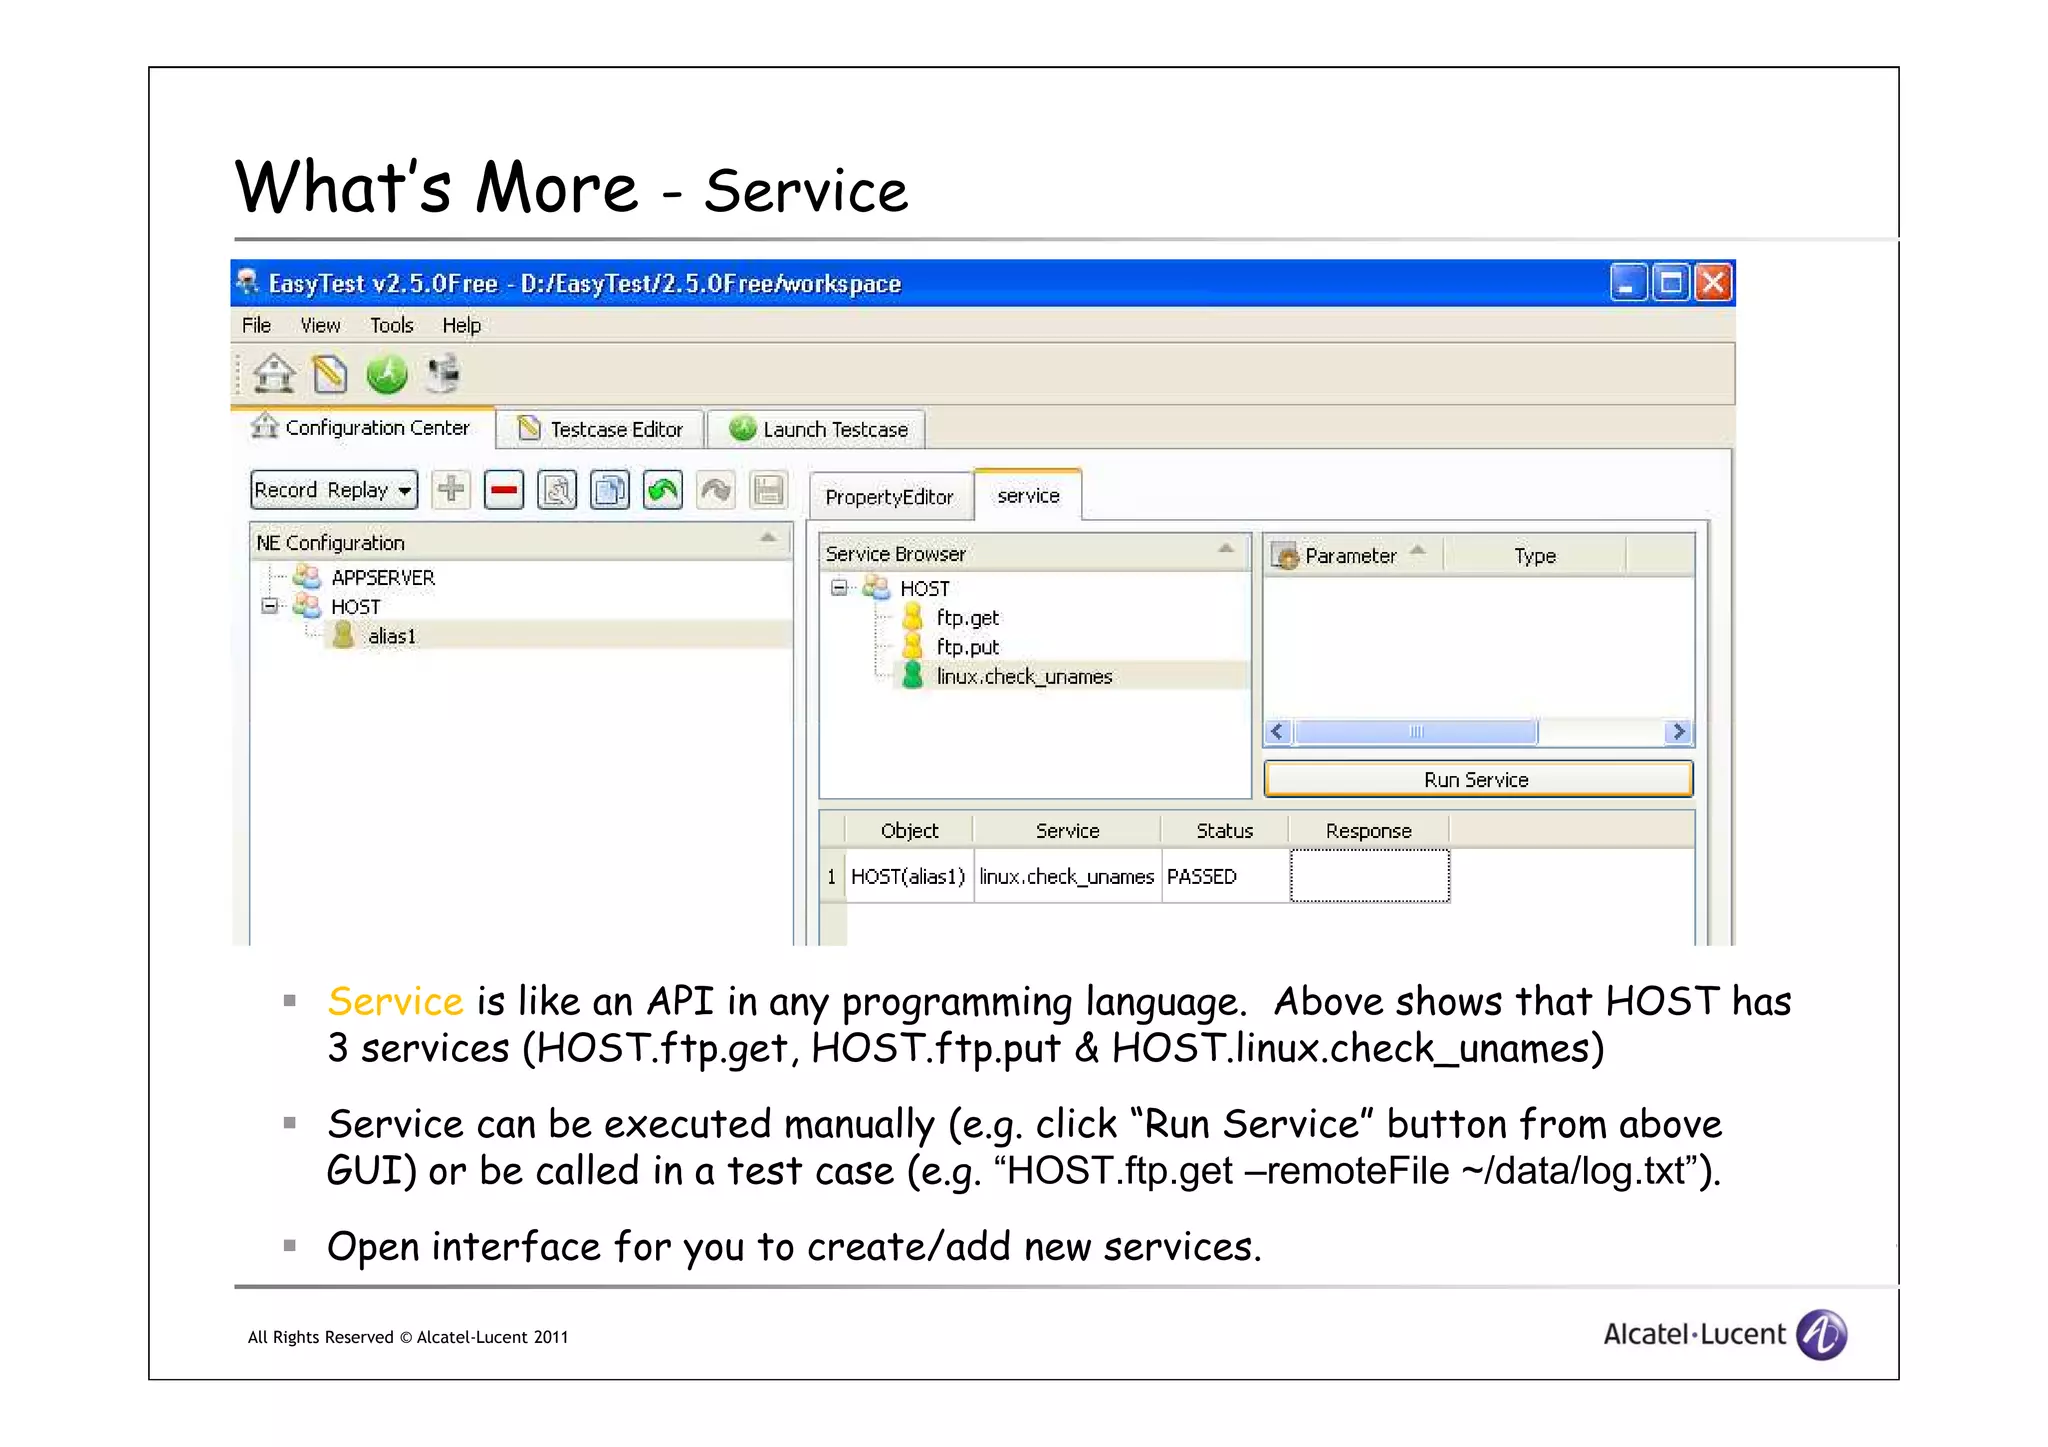Click the result row number 1

(832, 876)
